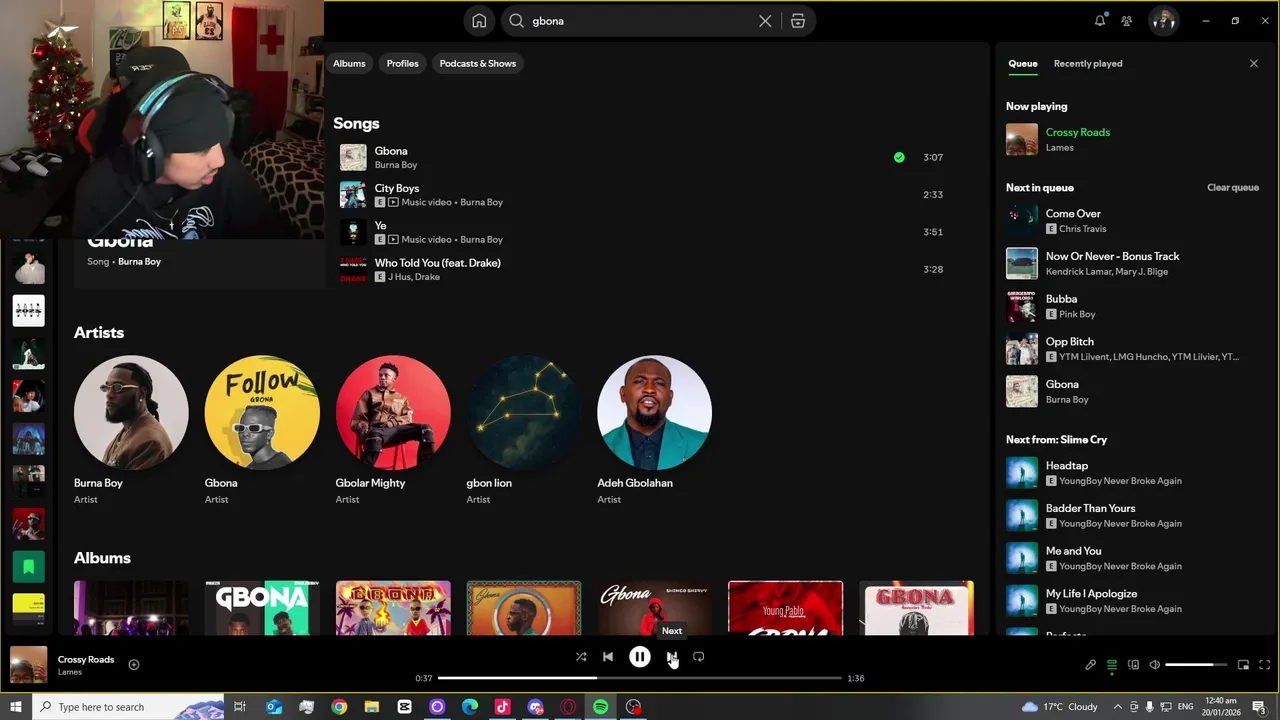Open the lyrics microphone icon
This screenshot has height=720, width=1280.
[1091, 665]
